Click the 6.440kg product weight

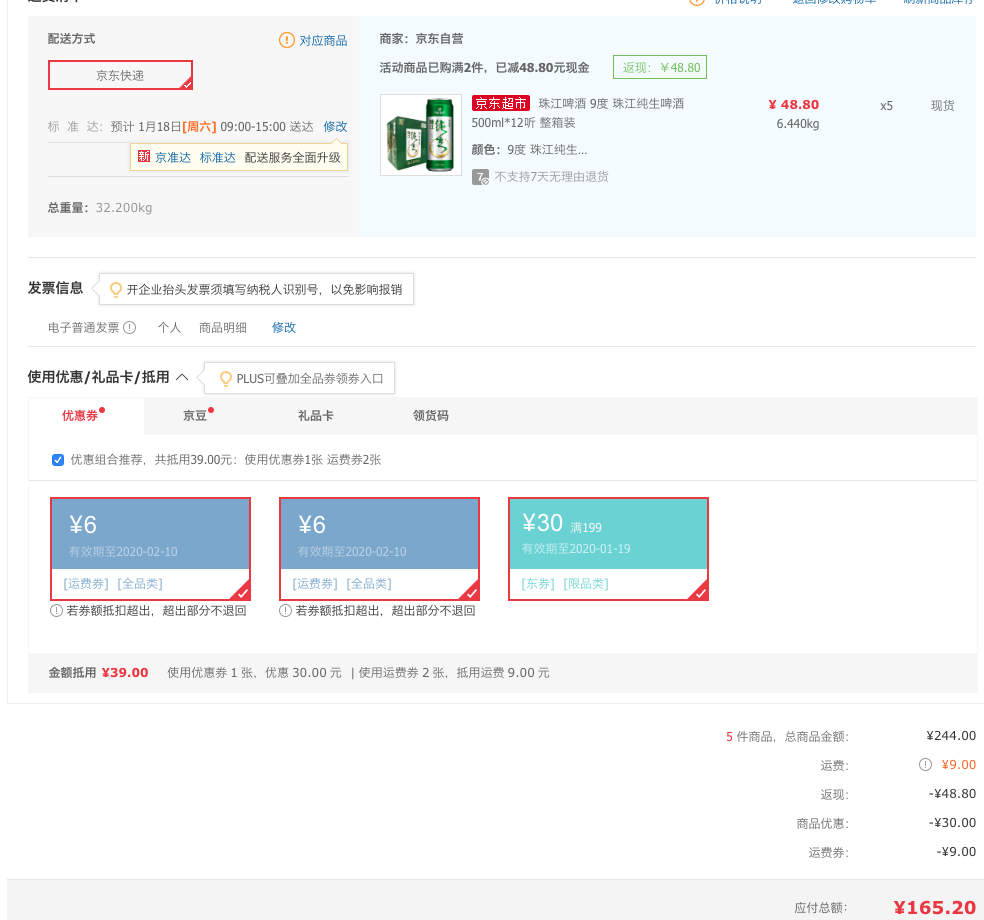coord(798,124)
